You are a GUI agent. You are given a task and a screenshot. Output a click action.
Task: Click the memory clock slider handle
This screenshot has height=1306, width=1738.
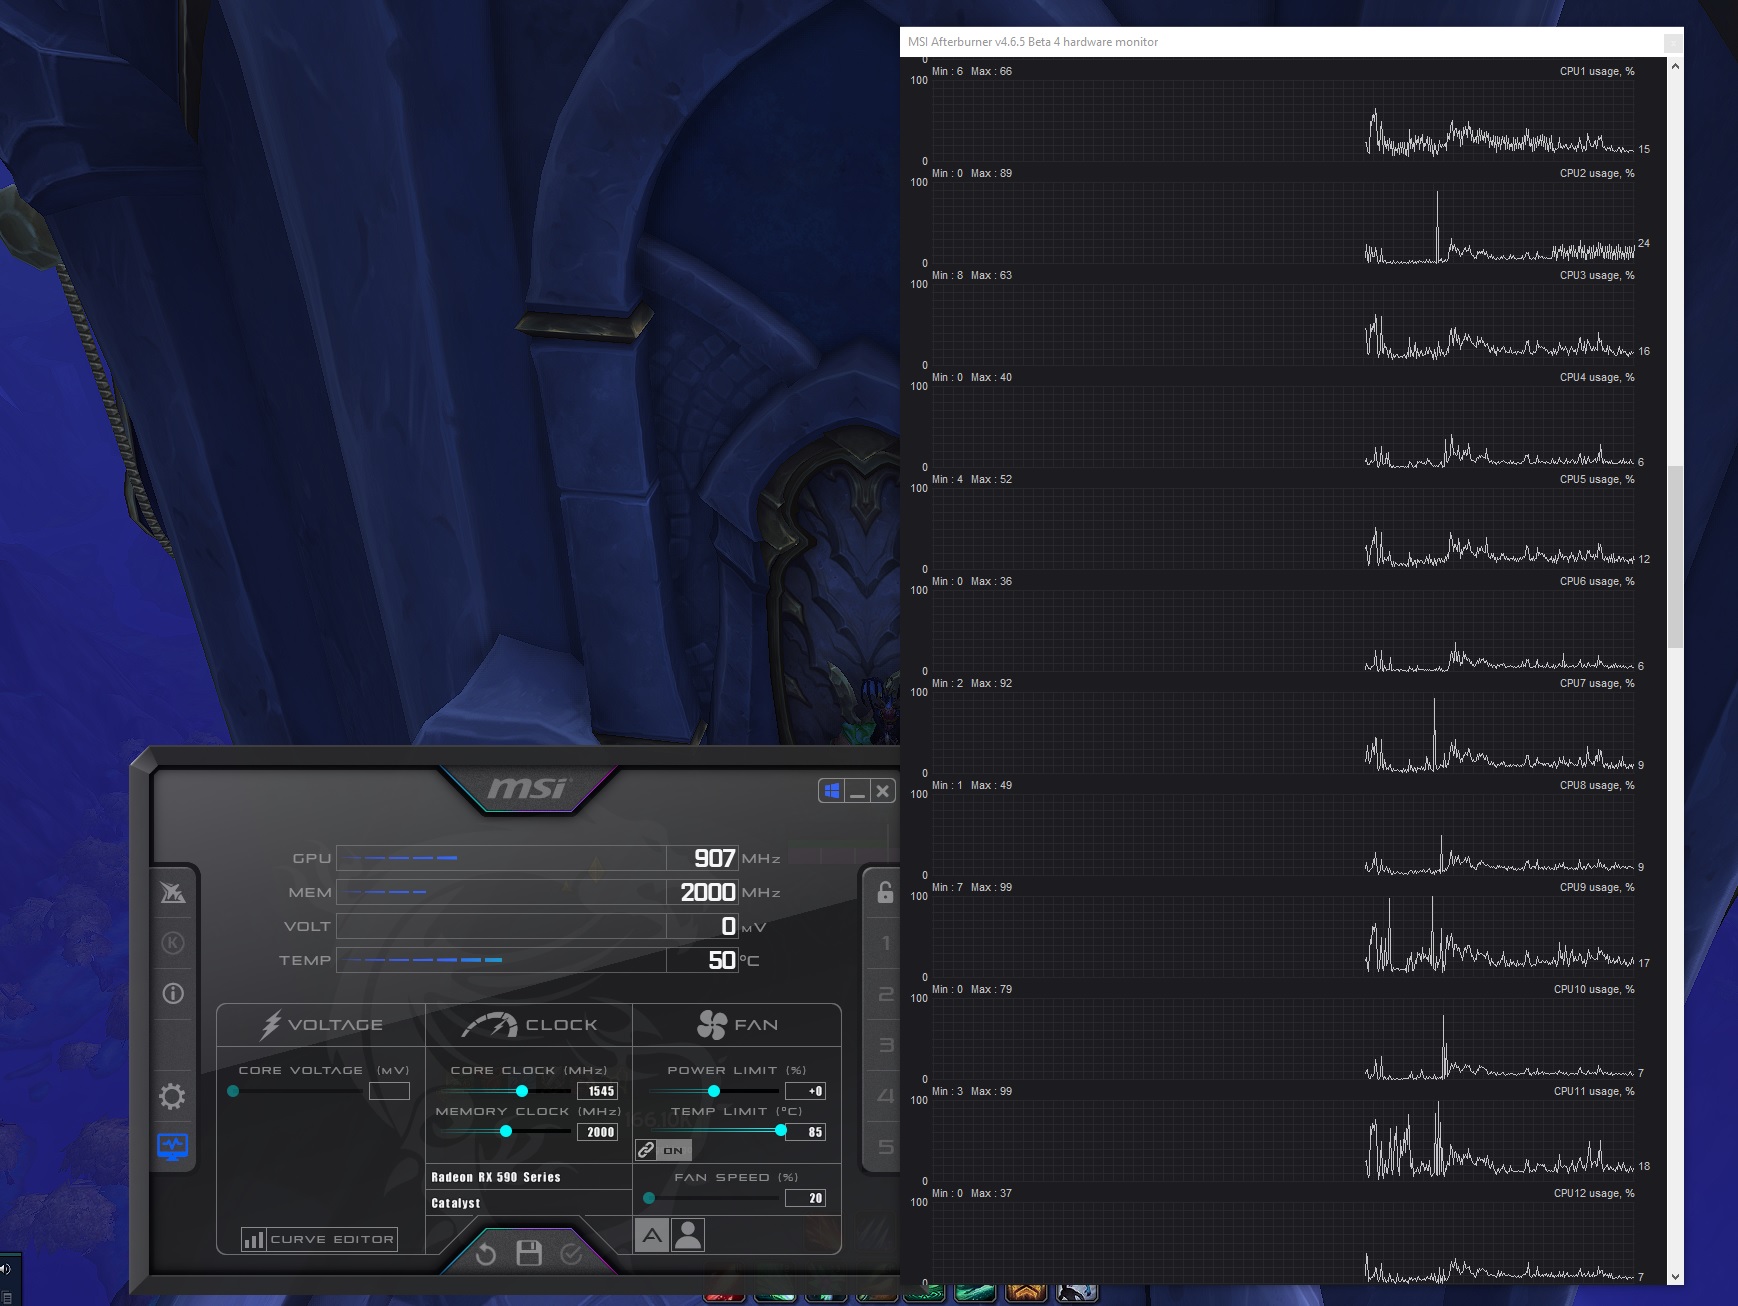(506, 1131)
